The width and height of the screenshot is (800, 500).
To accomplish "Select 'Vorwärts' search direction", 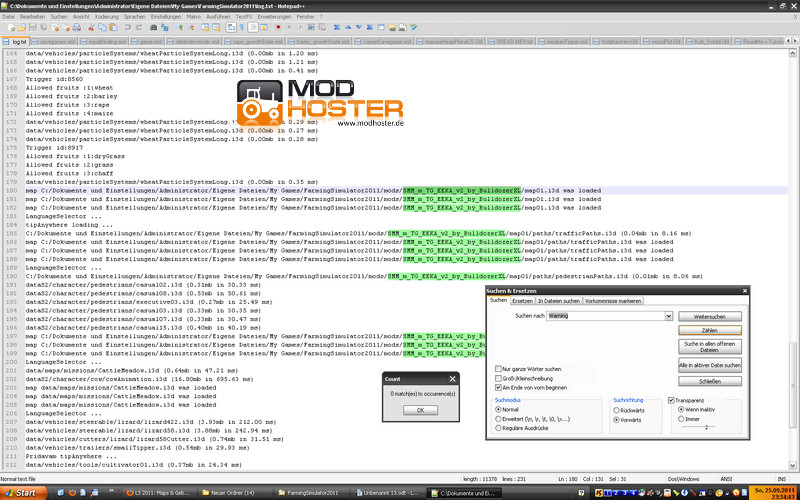I will (616, 420).
